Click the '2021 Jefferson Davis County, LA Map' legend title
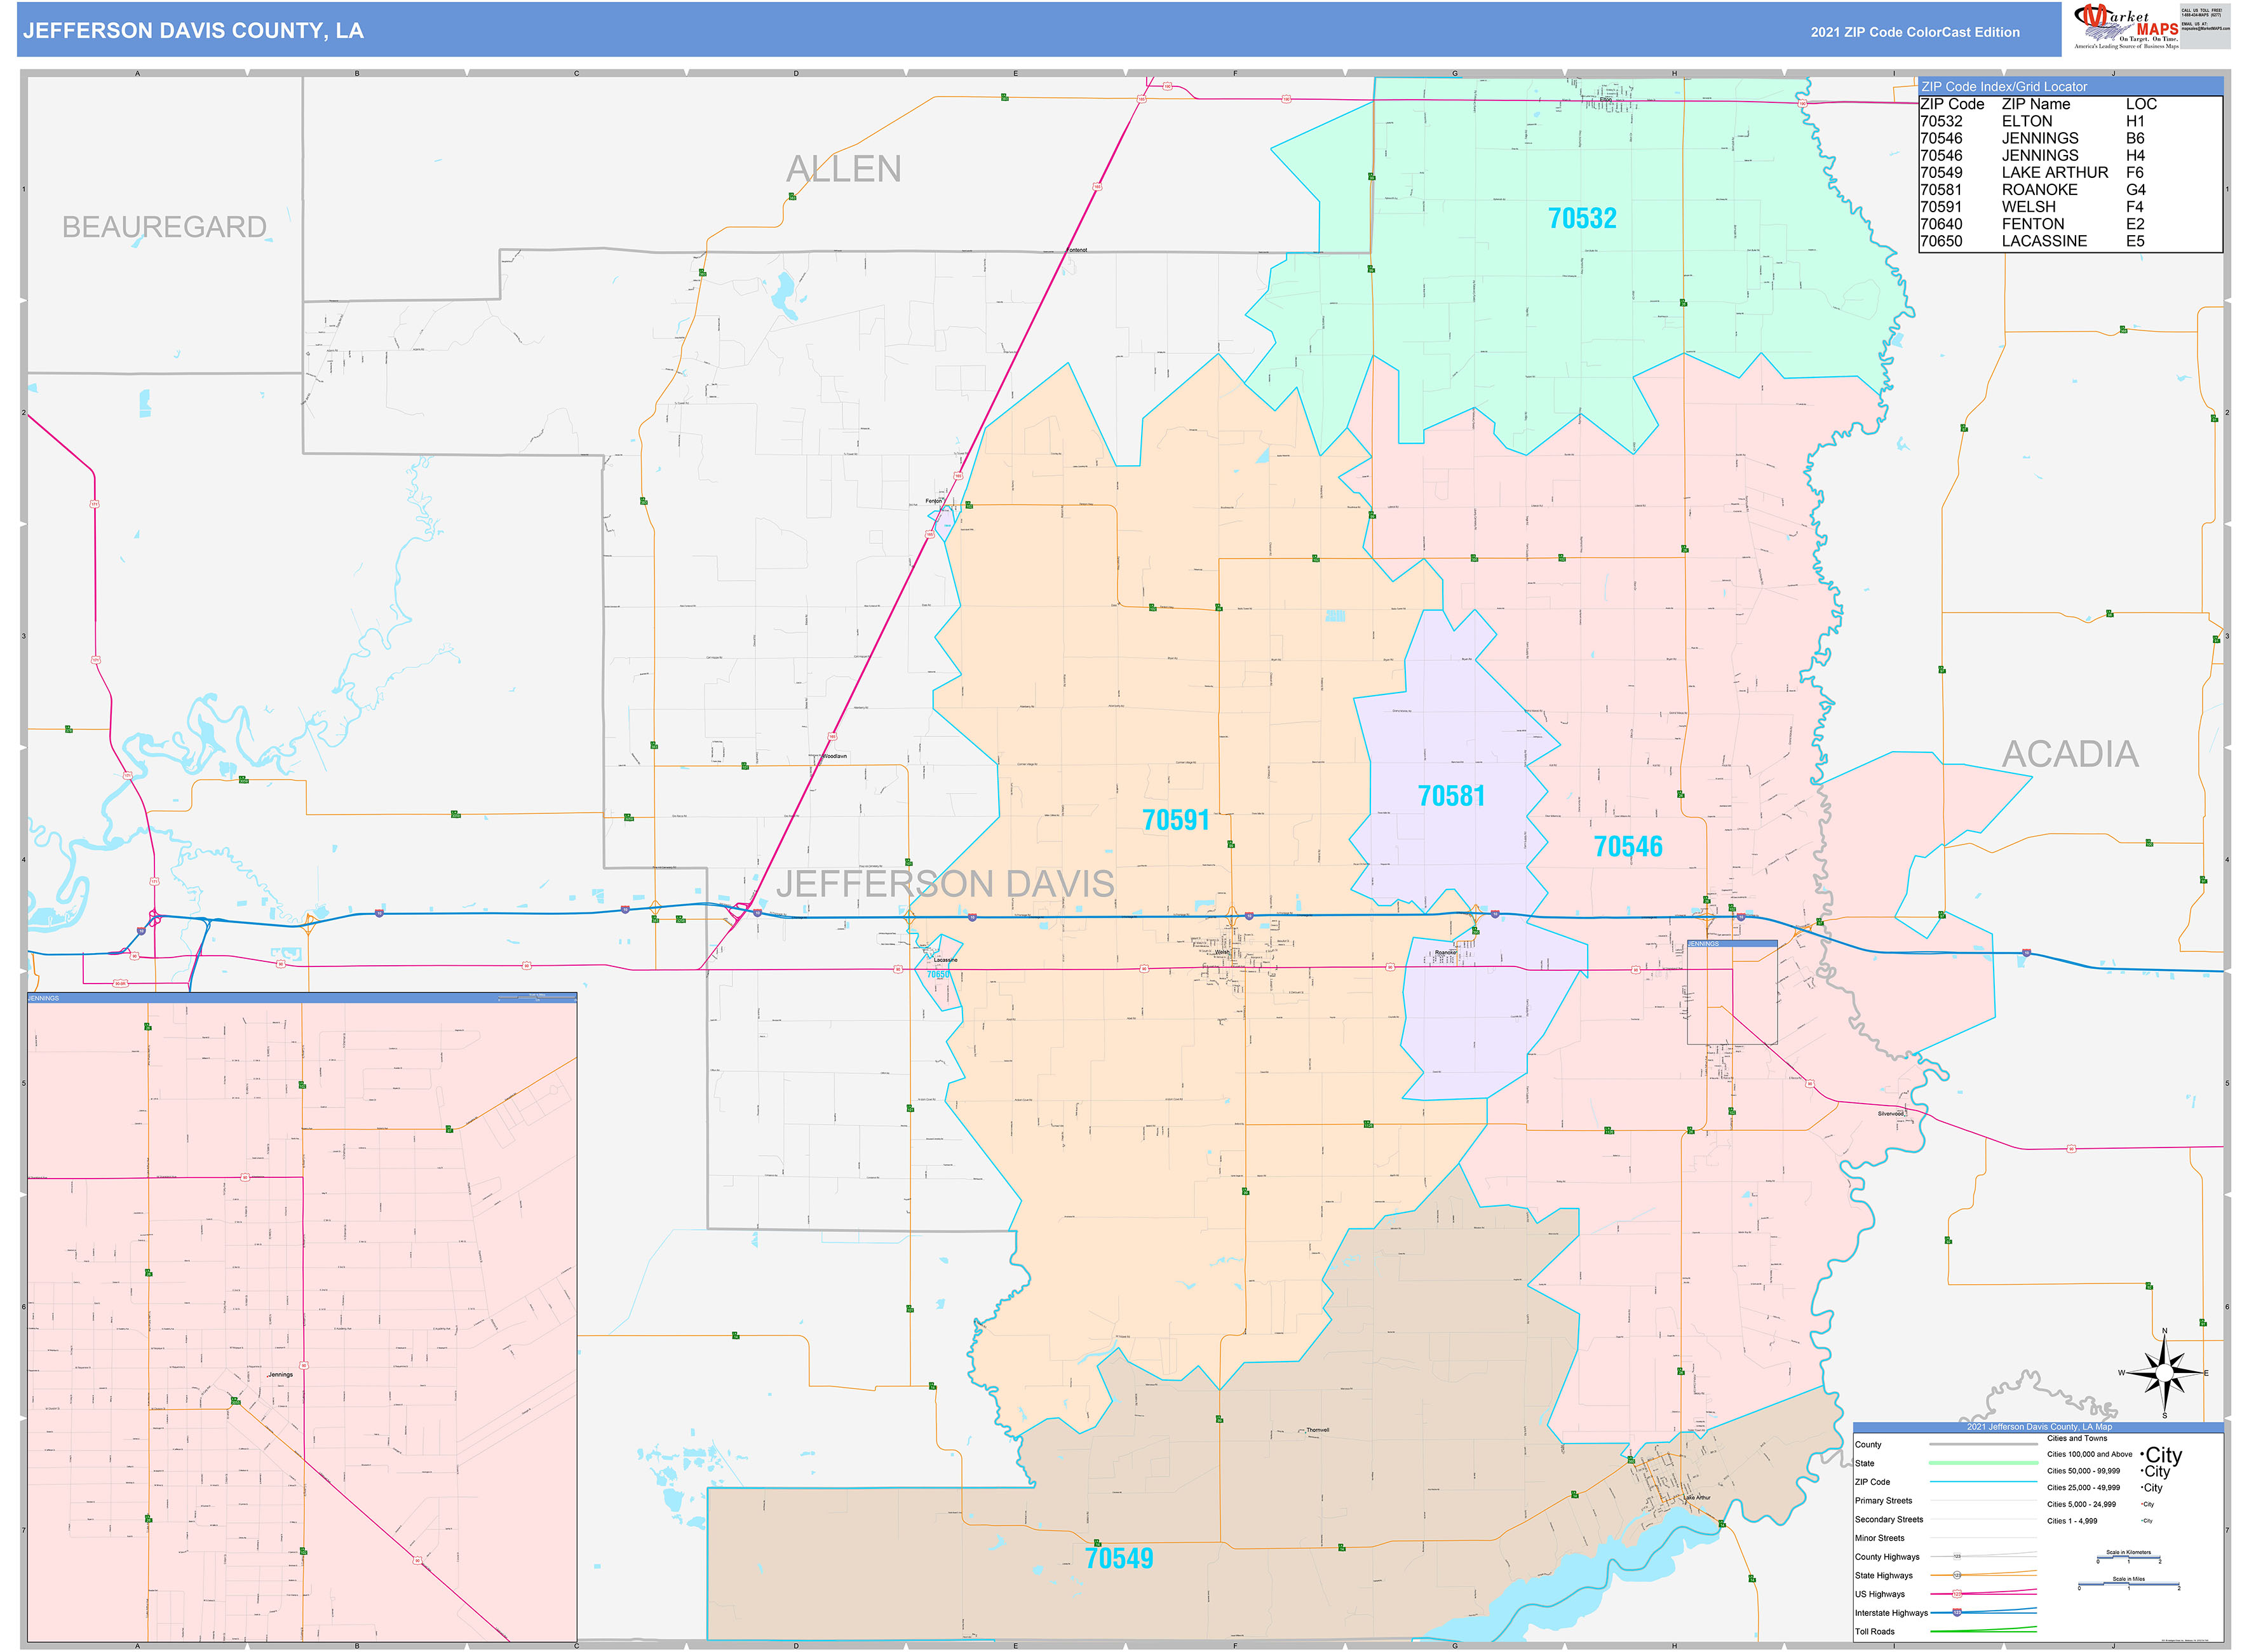2242x1652 pixels. pyautogui.click(x=2039, y=1427)
